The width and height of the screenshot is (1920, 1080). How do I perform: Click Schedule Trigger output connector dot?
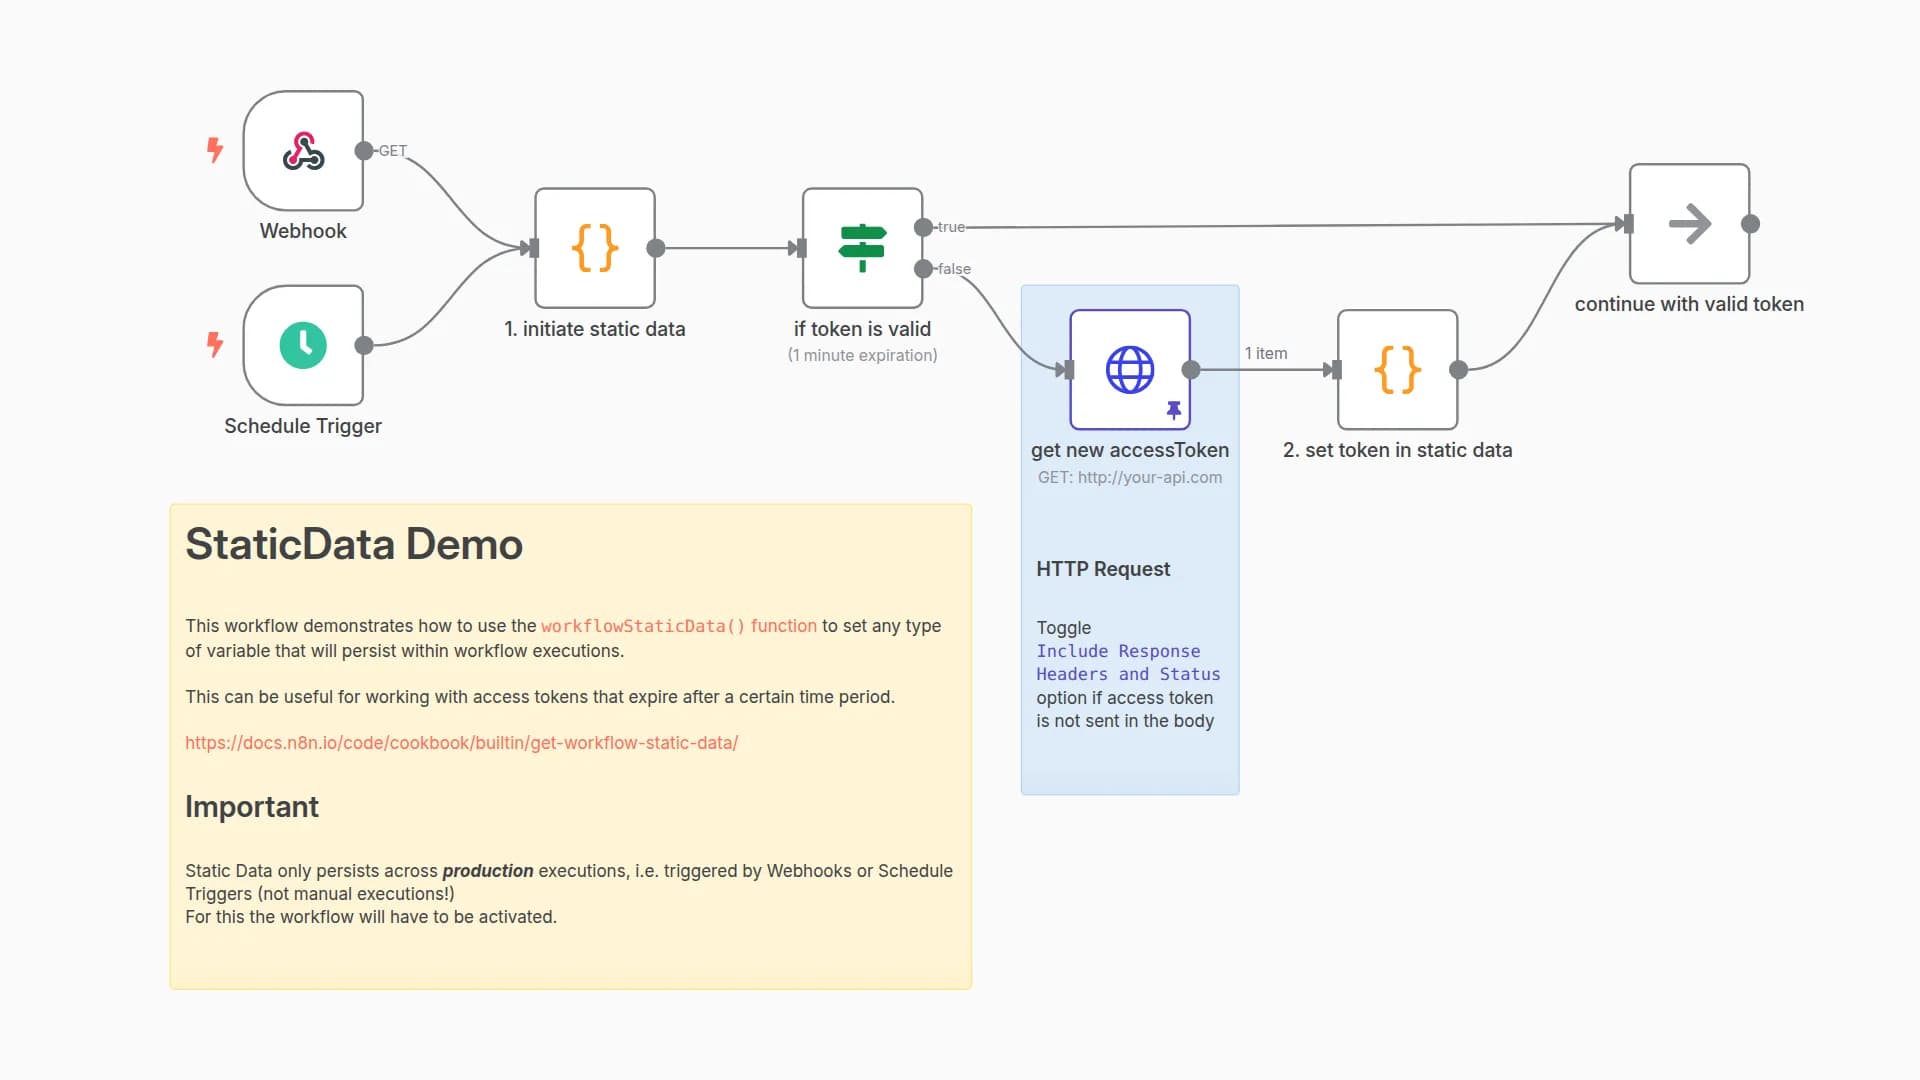click(x=364, y=345)
